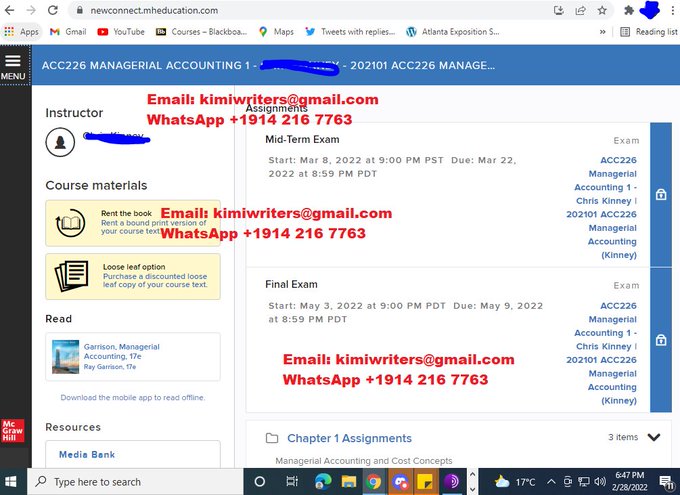The width and height of the screenshot is (680, 495).
Task: Expand Chapter 1 Assignments chevron
Action: click(x=654, y=437)
